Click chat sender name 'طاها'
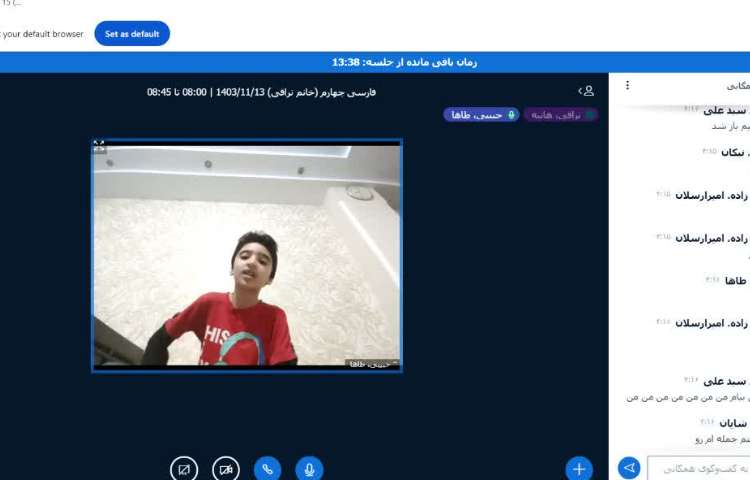 click(x=736, y=281)
